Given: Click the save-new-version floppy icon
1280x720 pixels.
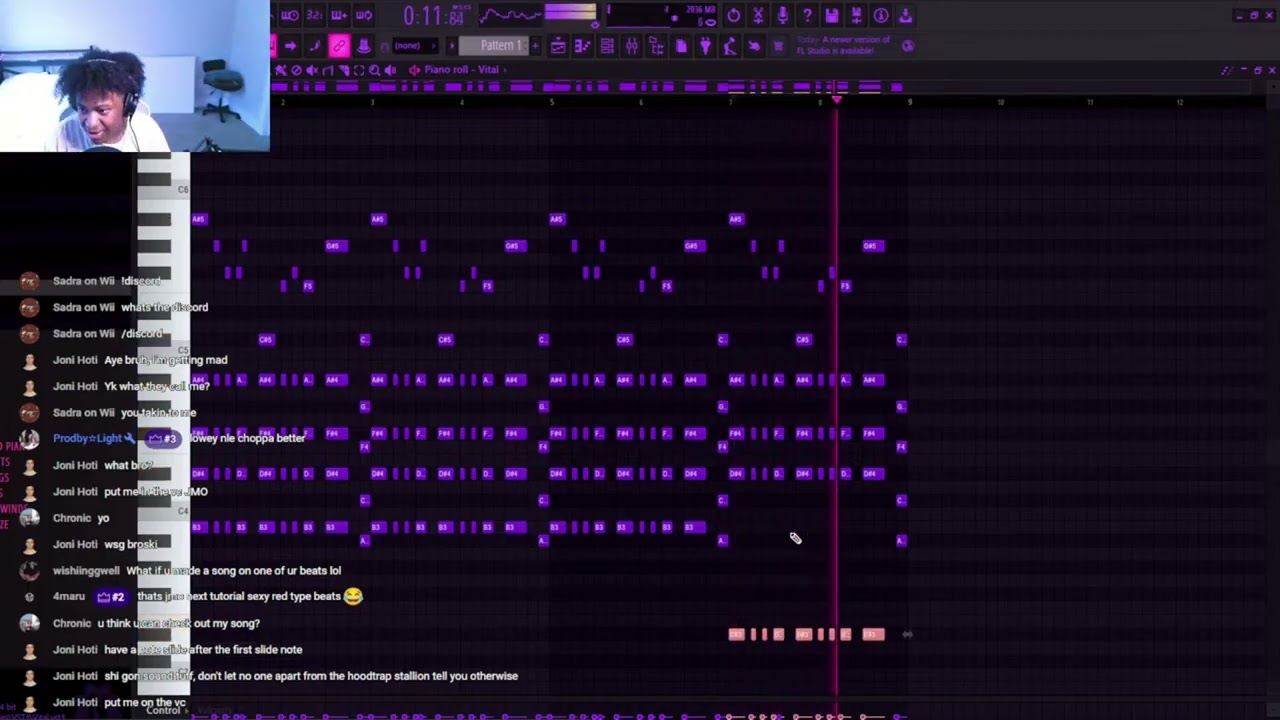Looking at the screenshot, I should click(856, 15).
